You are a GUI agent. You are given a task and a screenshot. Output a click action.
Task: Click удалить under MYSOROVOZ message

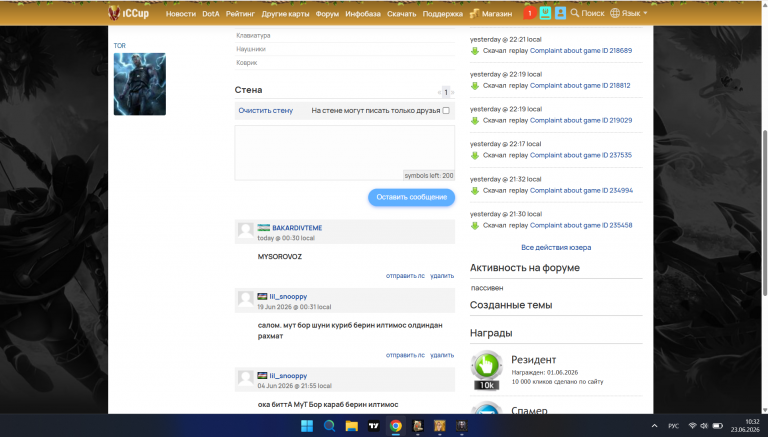coord(442,276)
